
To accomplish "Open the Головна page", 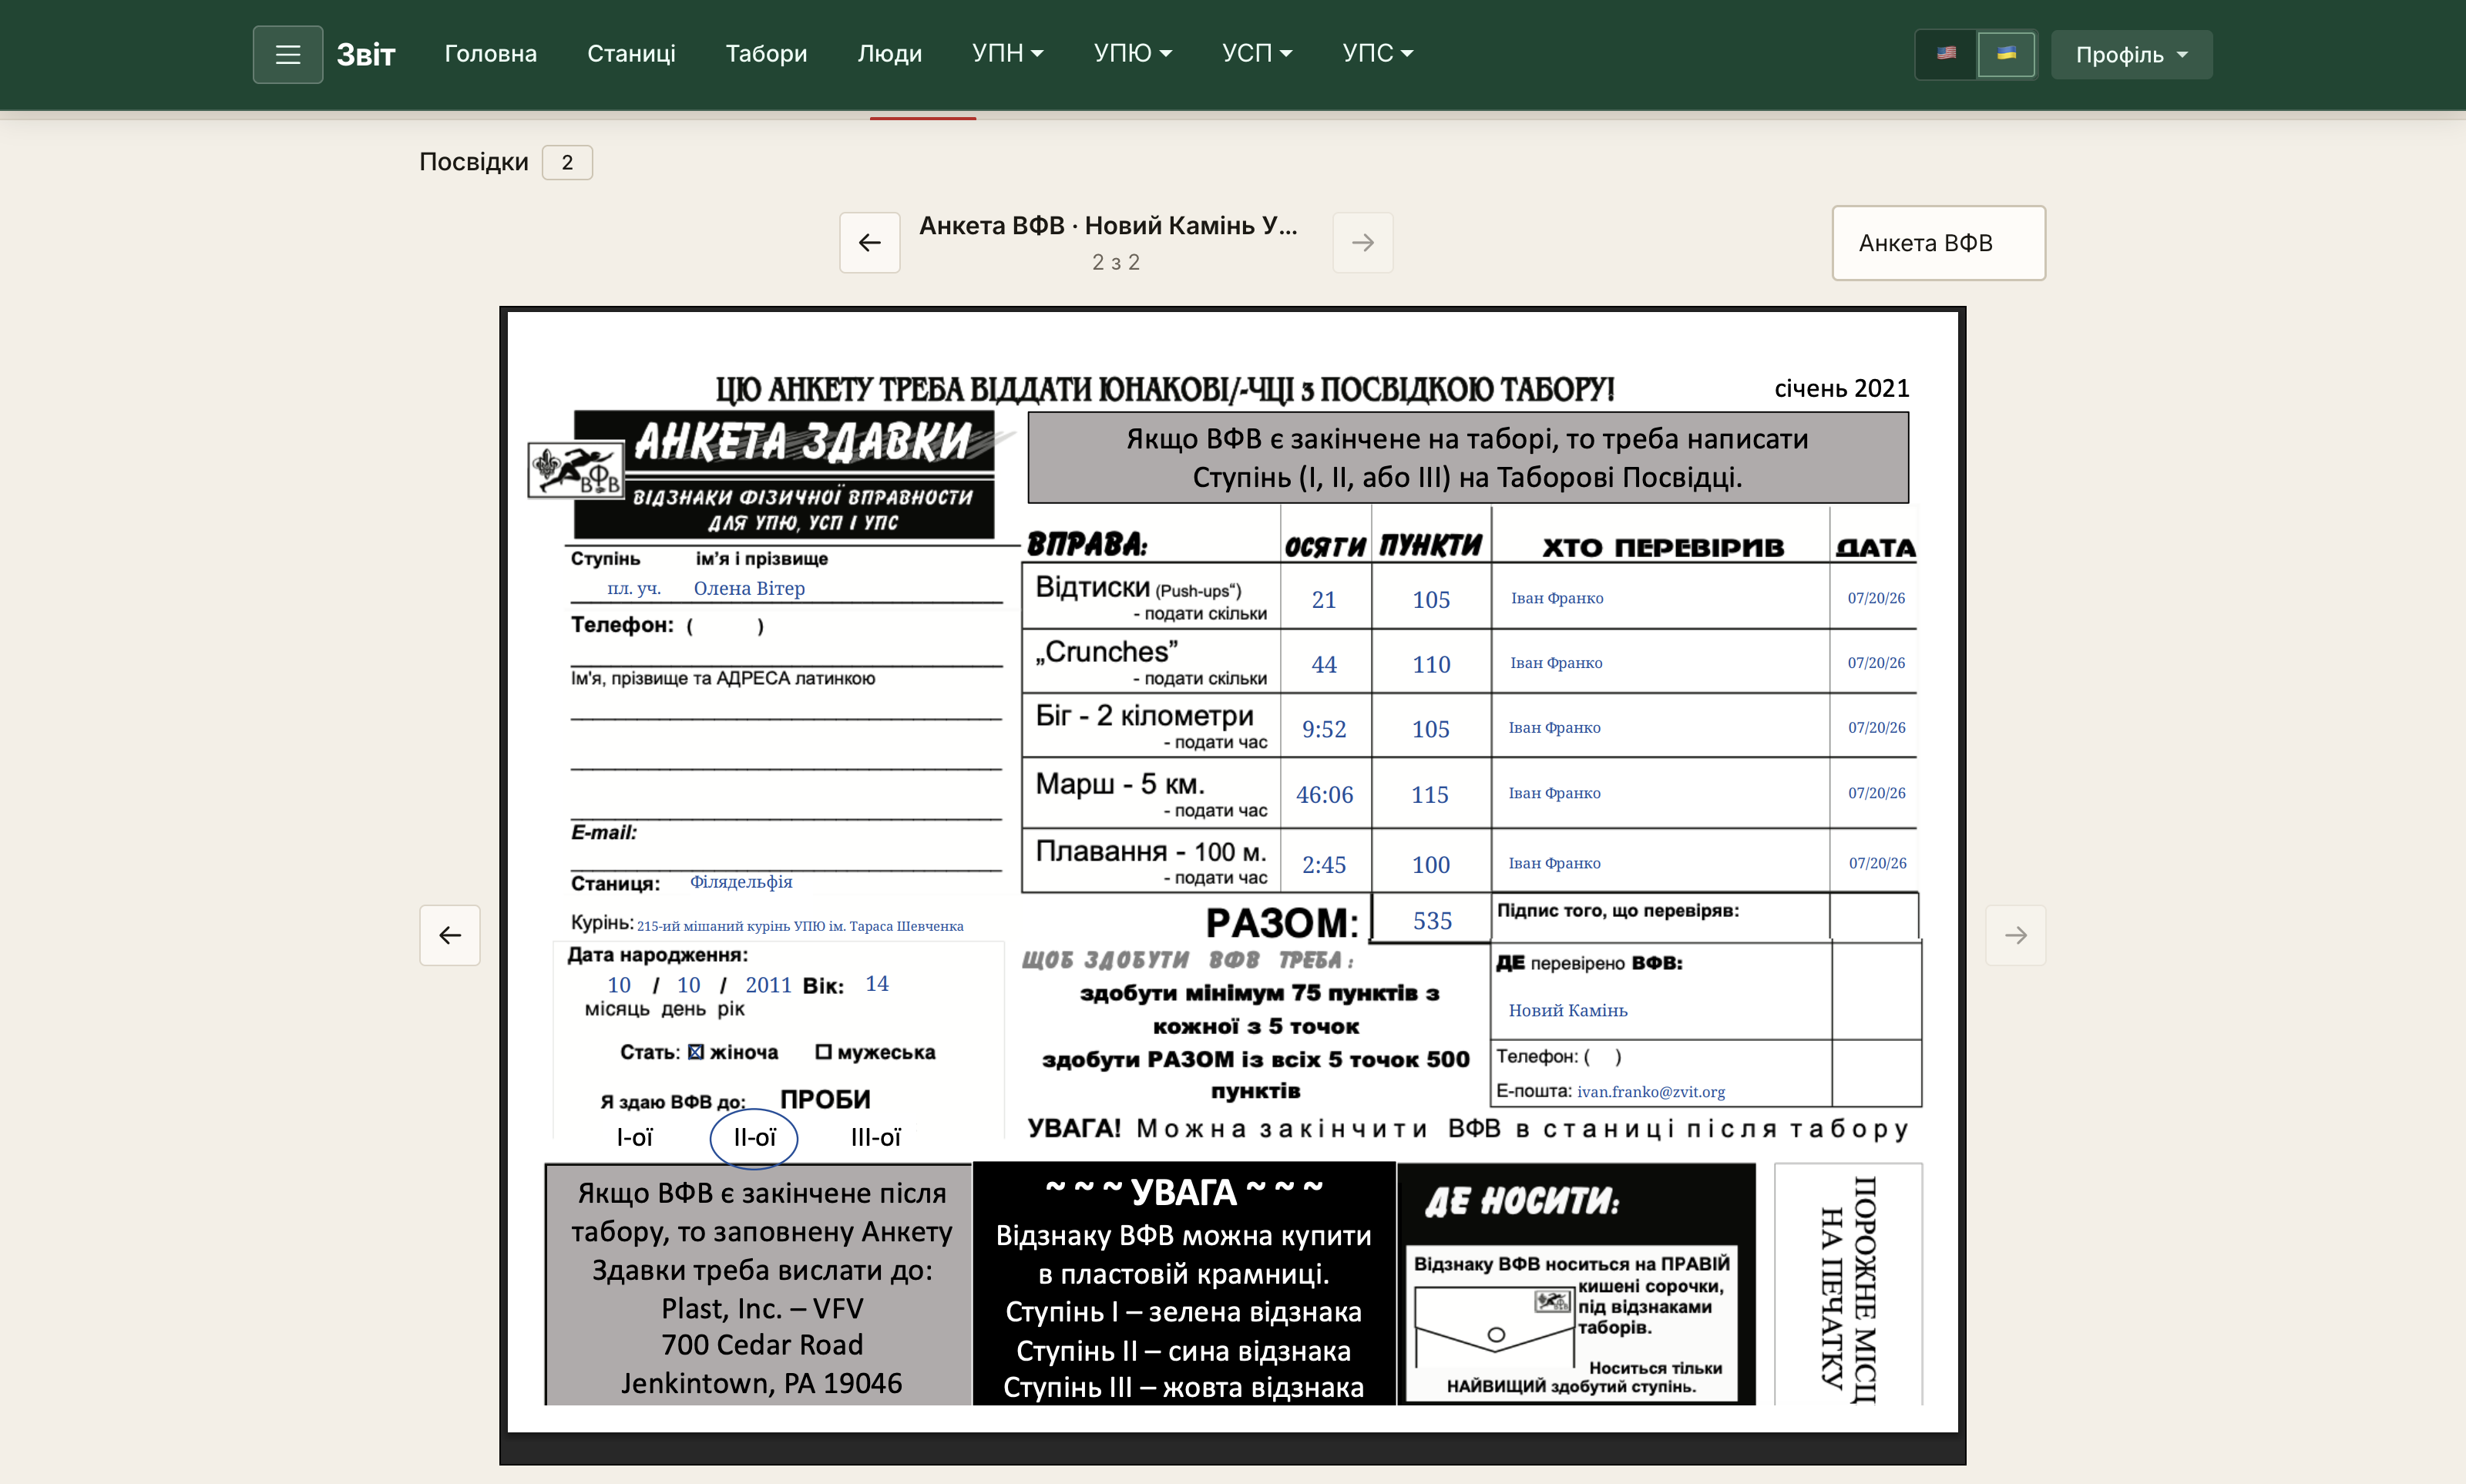I will point(490,53).
